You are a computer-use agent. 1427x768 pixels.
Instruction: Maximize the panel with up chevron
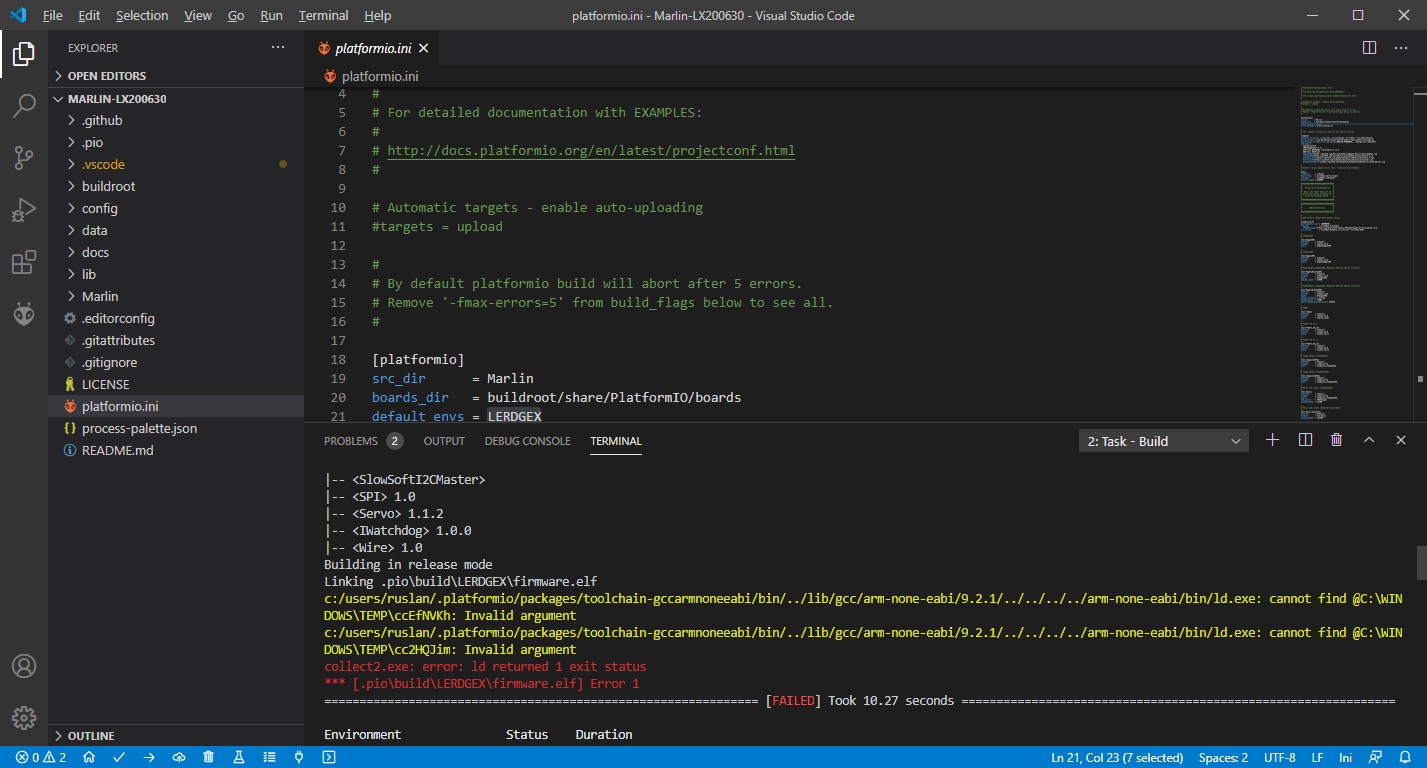pyautogui.click(x=1369, y=440)
